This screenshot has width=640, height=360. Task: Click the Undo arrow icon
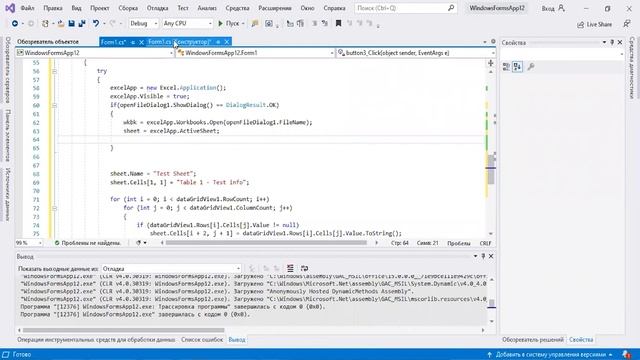[x=96, y=24]
